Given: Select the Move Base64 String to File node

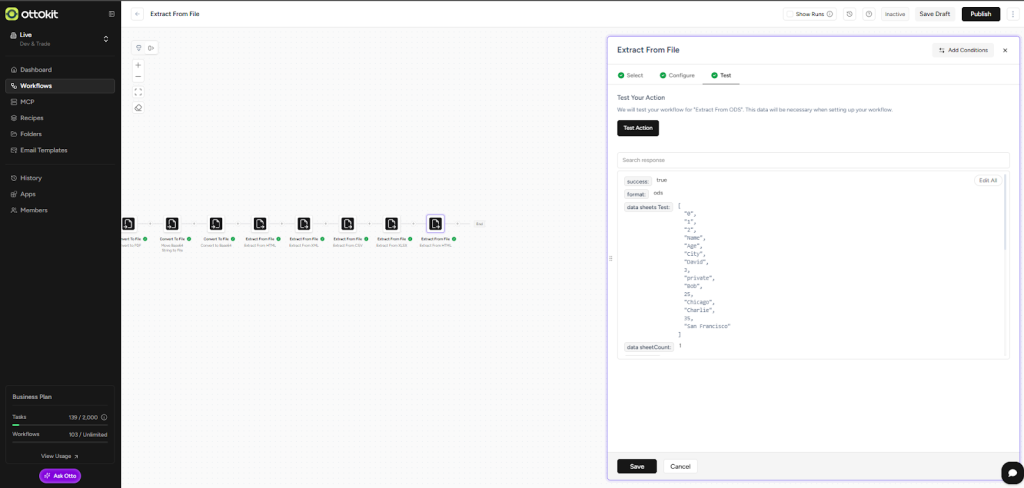Looking at the screenshot, I should pos(172,224).
